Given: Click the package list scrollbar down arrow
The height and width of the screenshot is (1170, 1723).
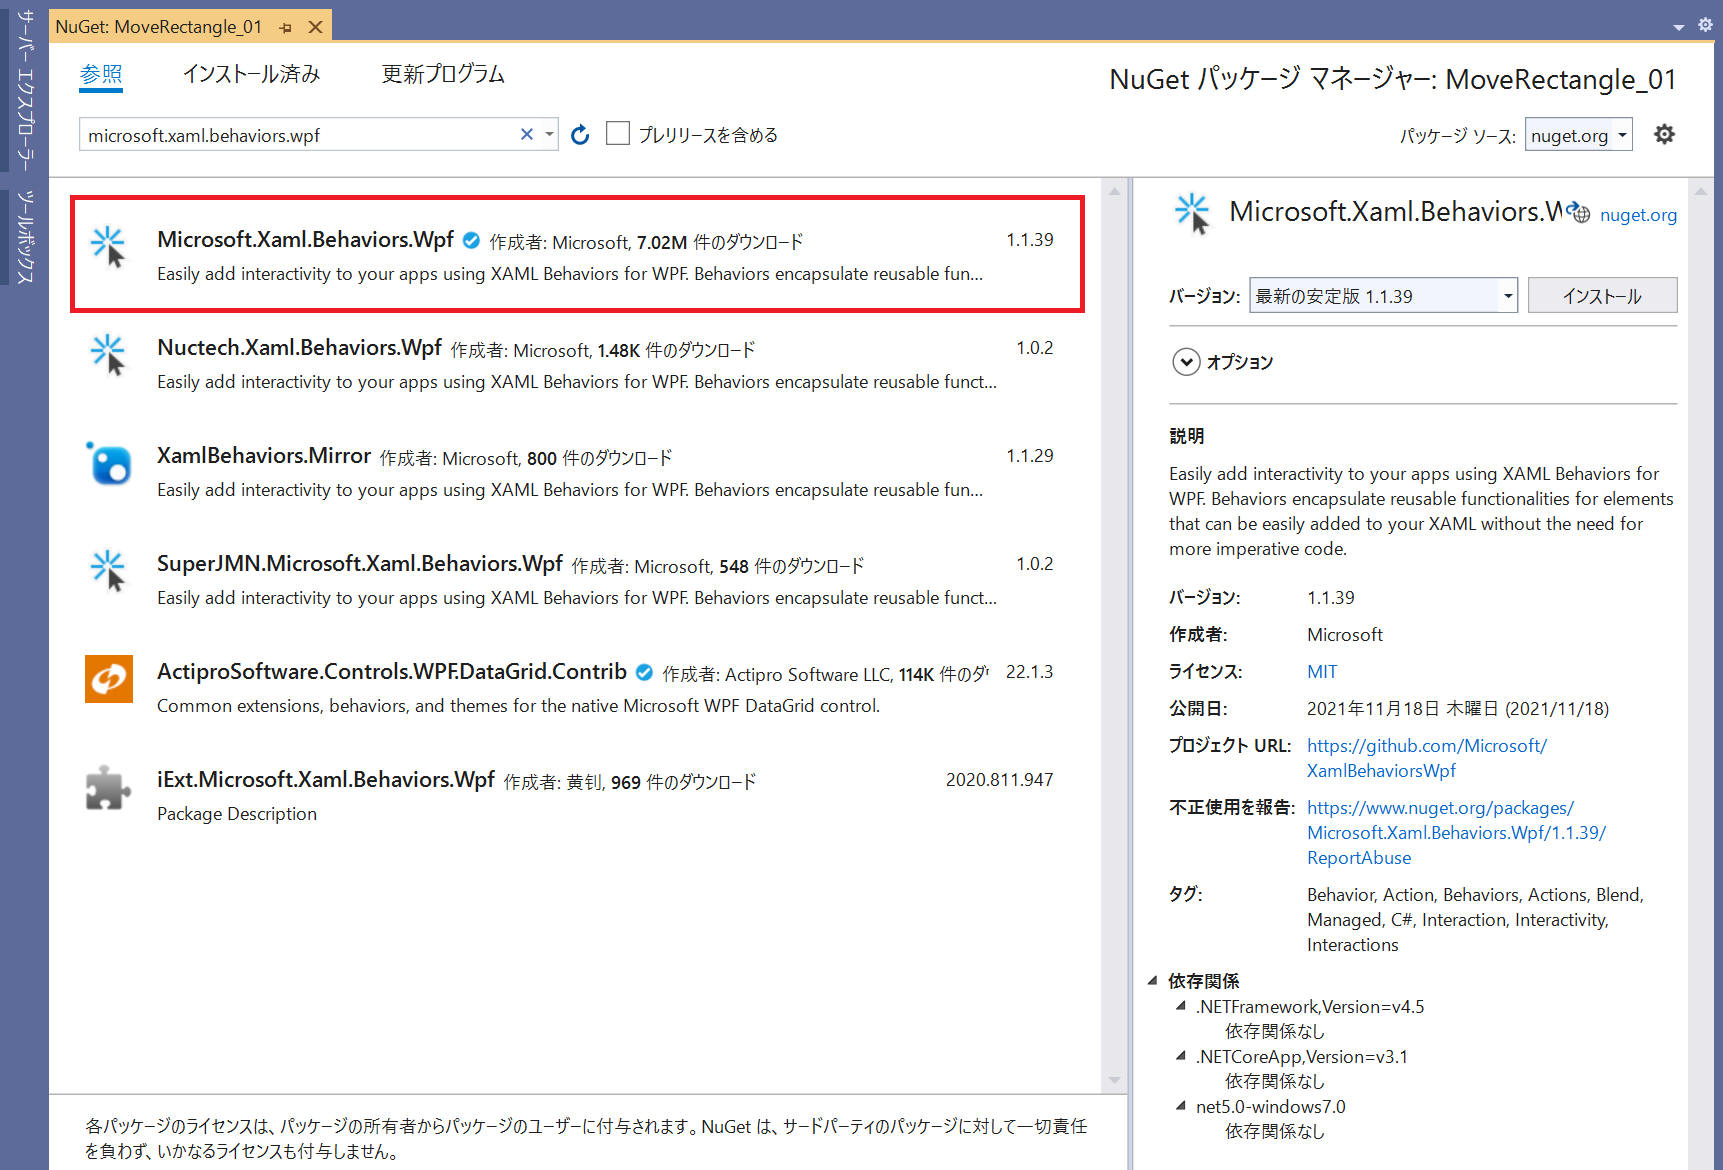Looking at the screenshot, I should pos(1115,1080).
